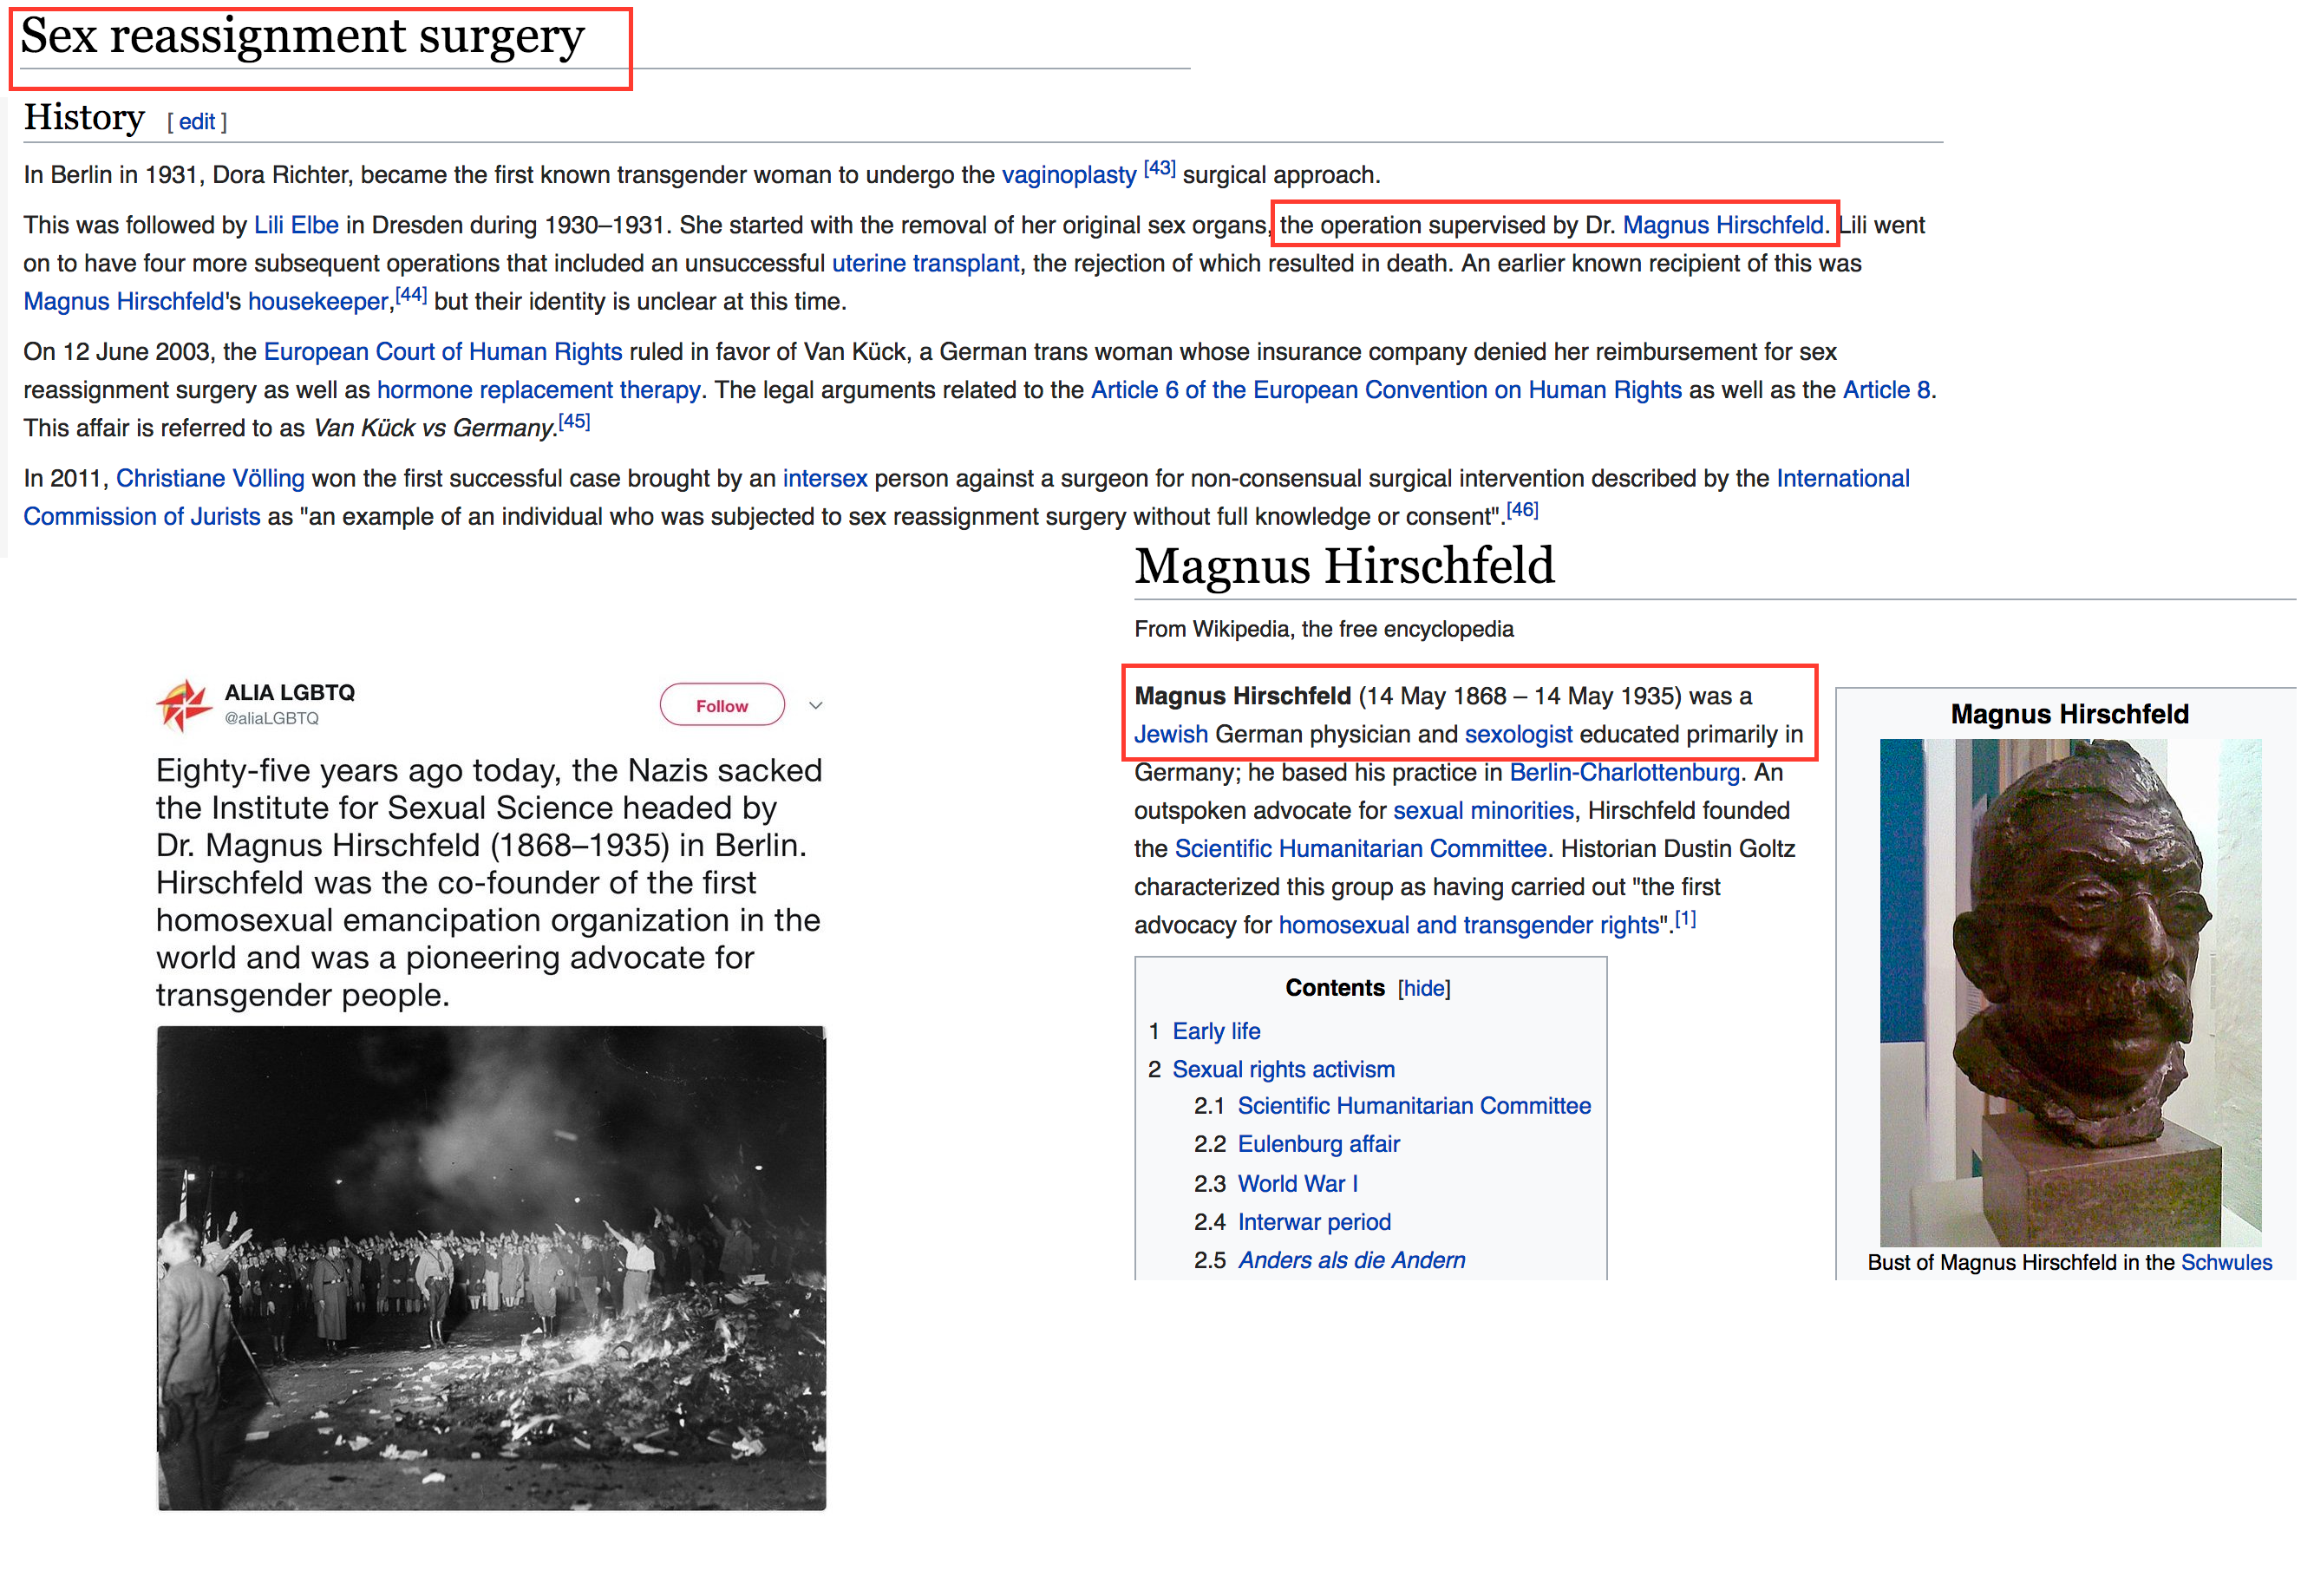2314x1596 pixels.
Task: Open the bust photo of Magnus Hirschfeld
Action: click(2070, 992)
